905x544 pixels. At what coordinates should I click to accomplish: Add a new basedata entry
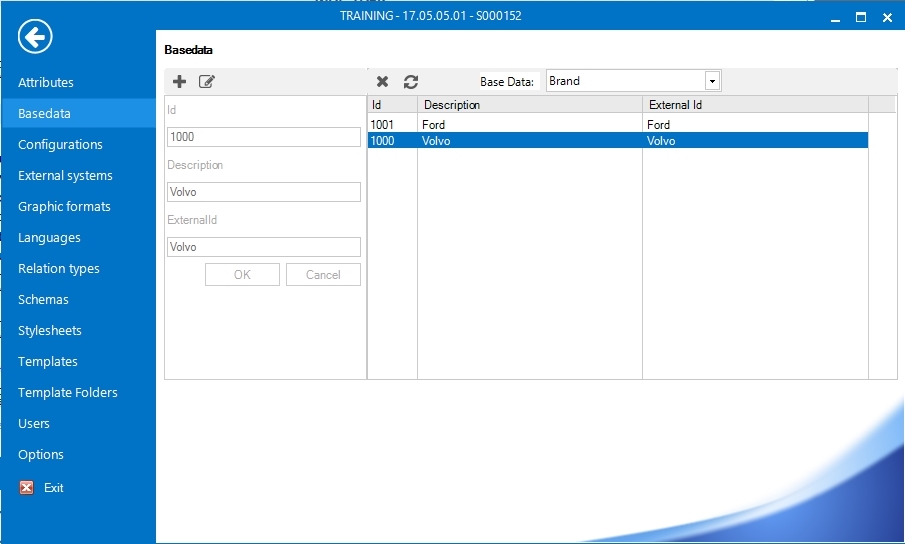[180, 82]
